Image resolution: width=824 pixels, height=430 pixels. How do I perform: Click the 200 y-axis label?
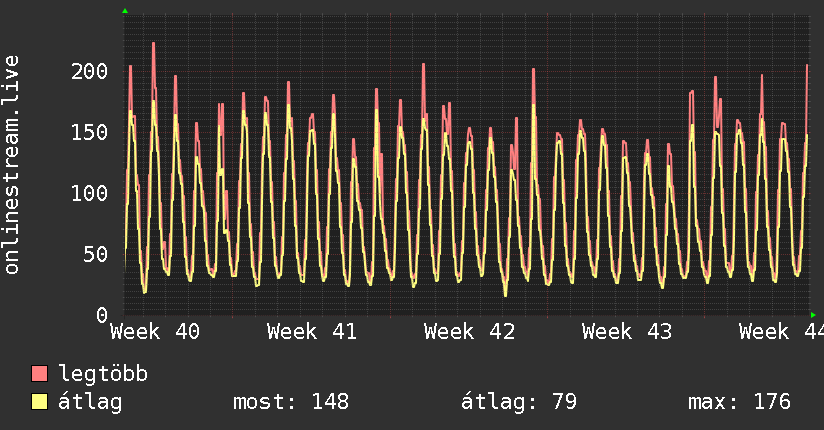(x=89, y=71)
